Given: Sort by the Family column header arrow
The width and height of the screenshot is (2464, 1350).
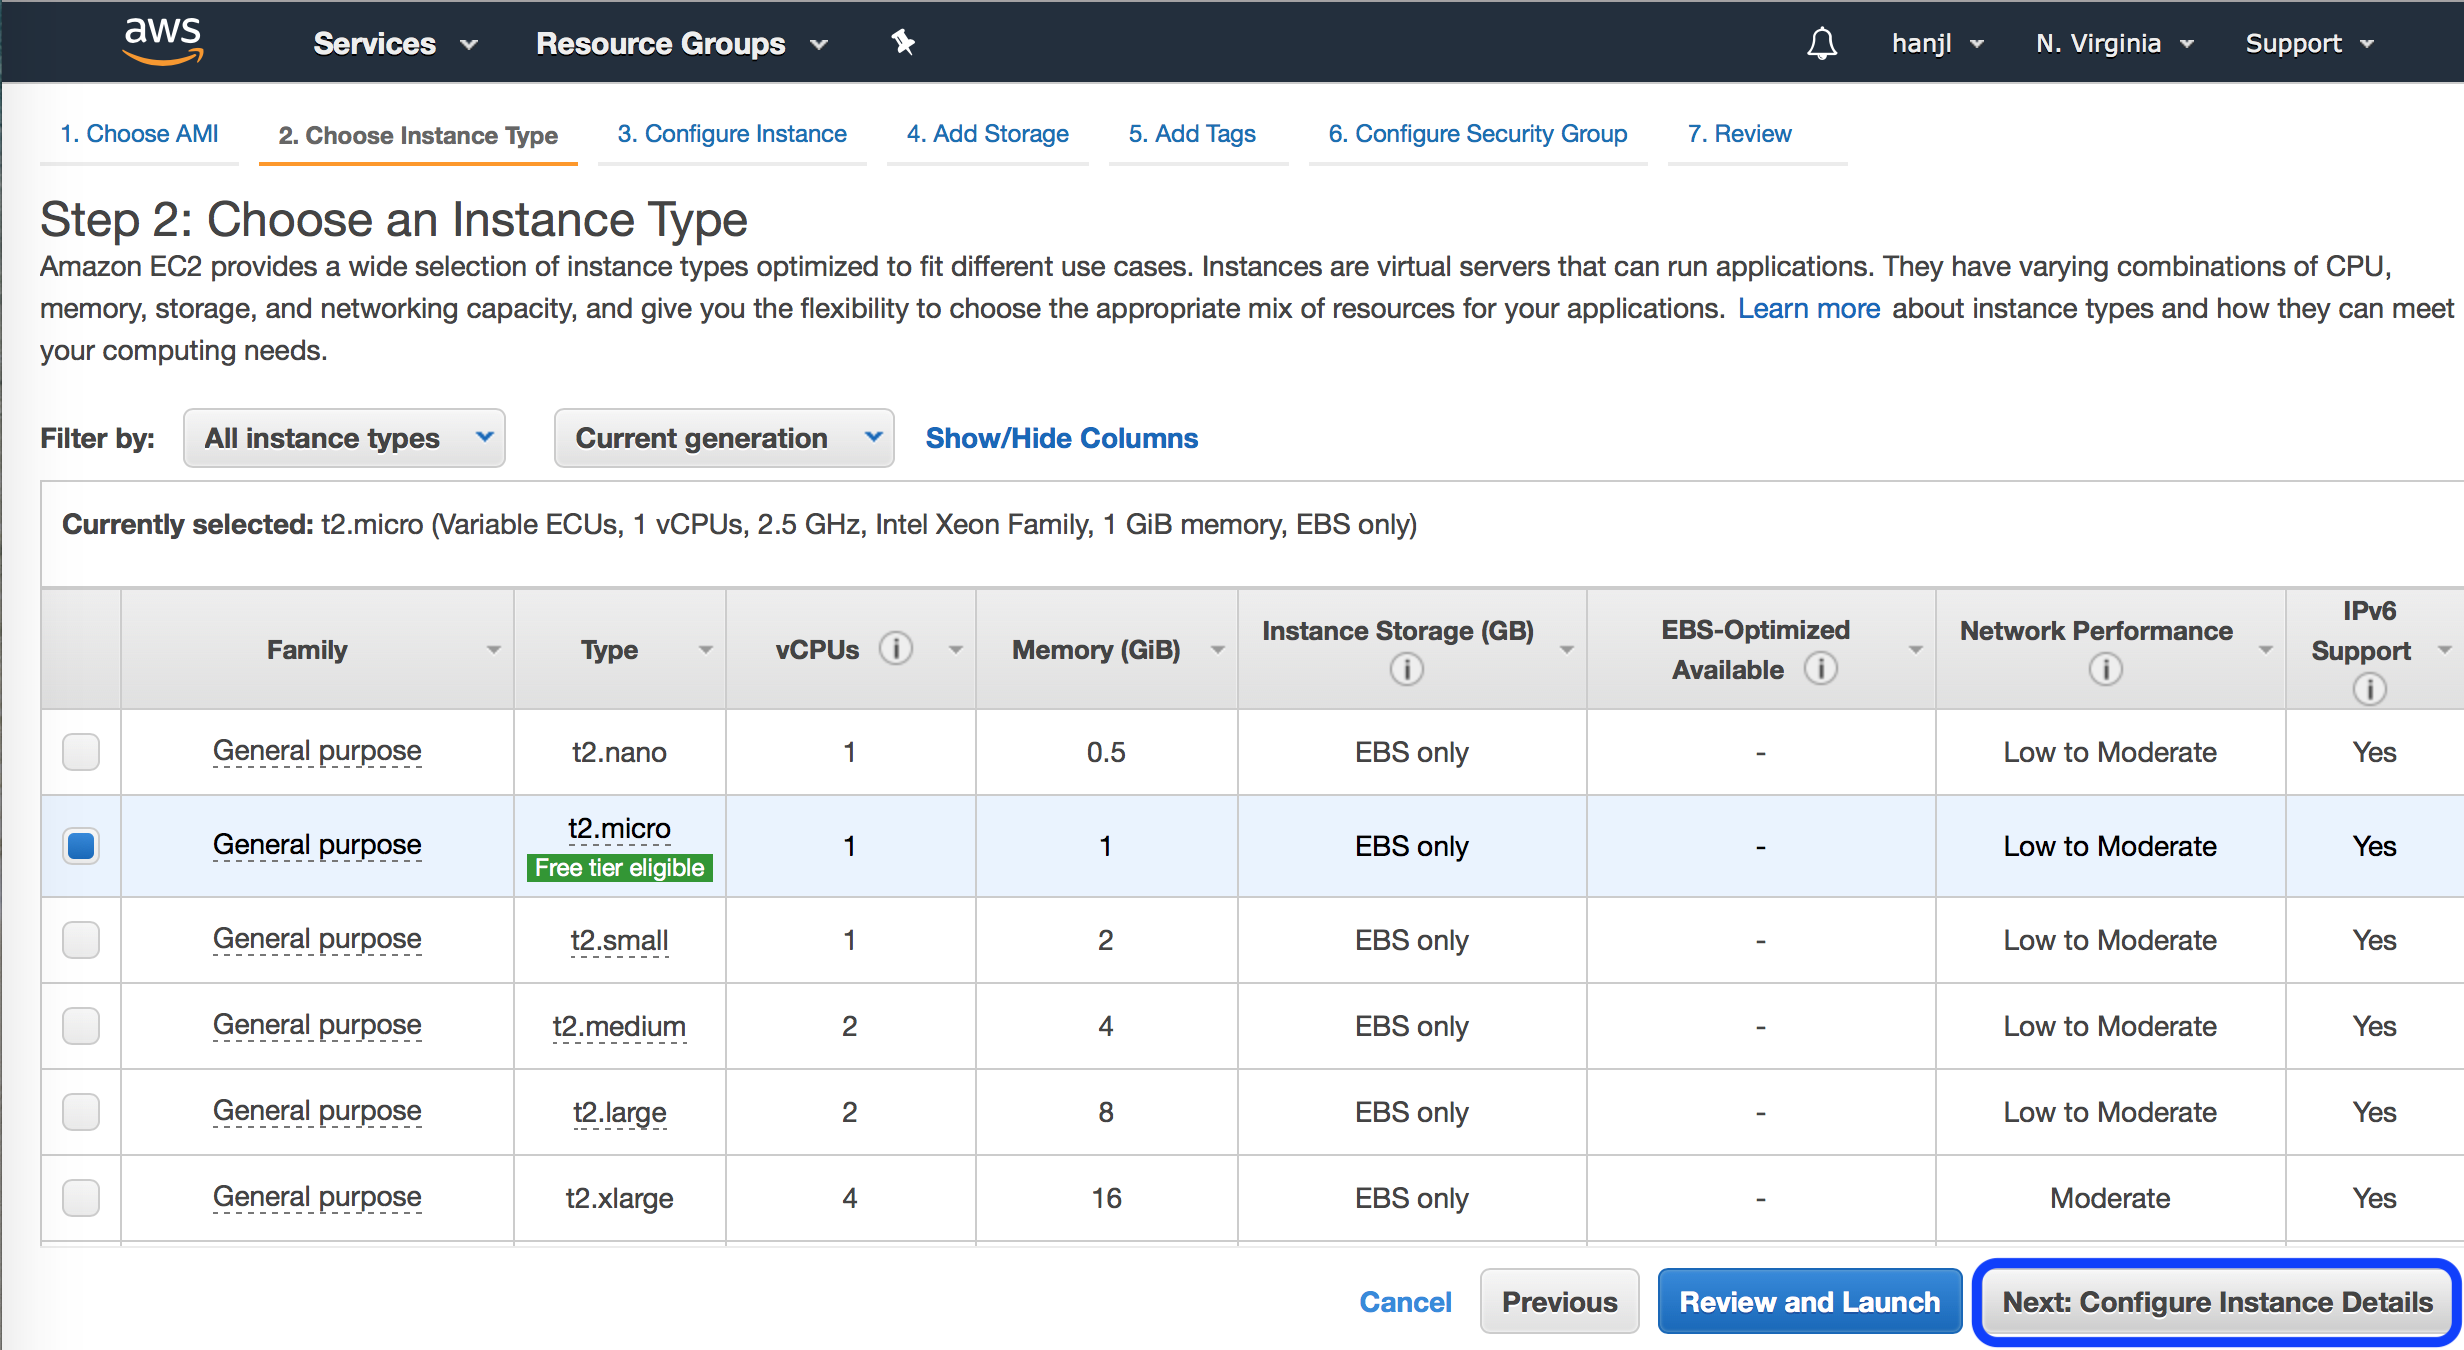Looking at the screenshot, I should pos(493,650).
